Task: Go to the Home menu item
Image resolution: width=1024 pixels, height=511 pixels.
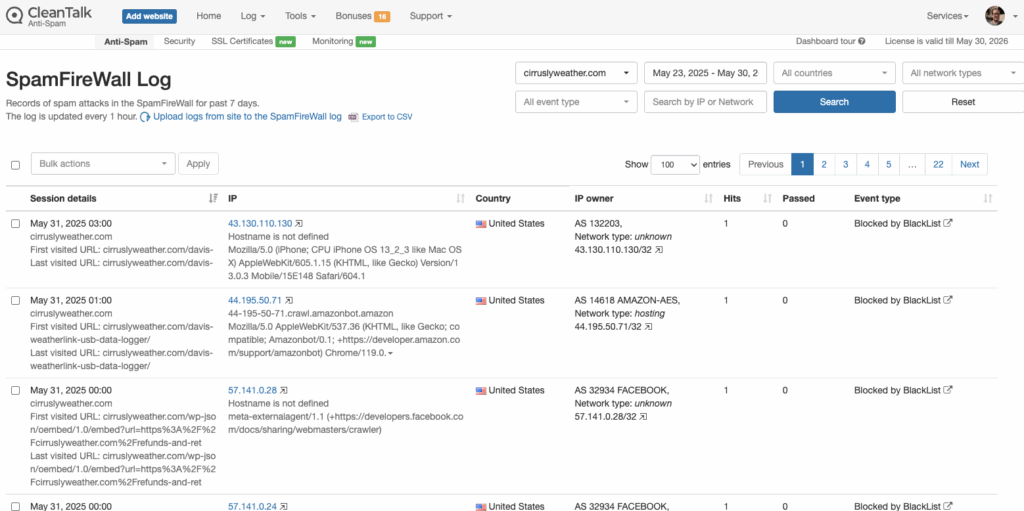Action: (208, 16)
